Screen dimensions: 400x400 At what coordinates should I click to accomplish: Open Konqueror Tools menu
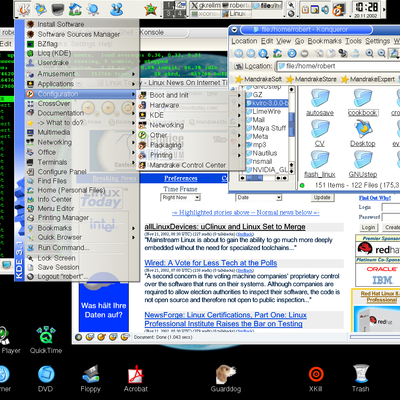(353, 41)
